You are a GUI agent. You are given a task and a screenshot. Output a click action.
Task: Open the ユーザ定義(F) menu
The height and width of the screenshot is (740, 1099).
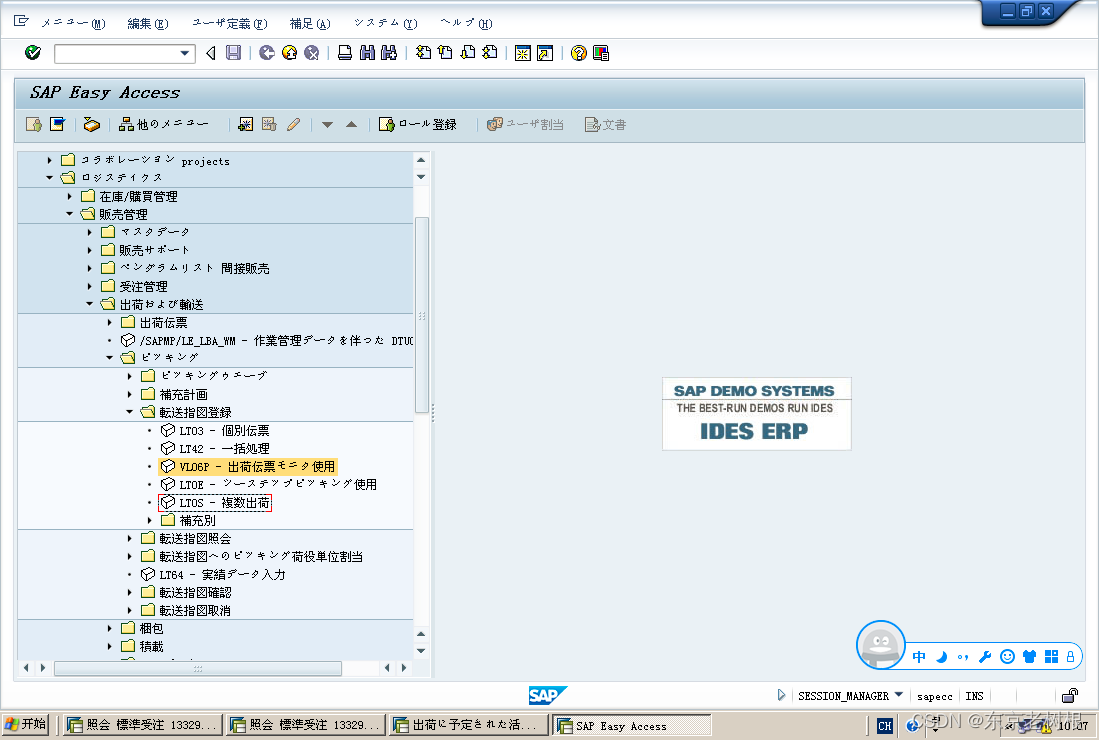pos(230,23)
